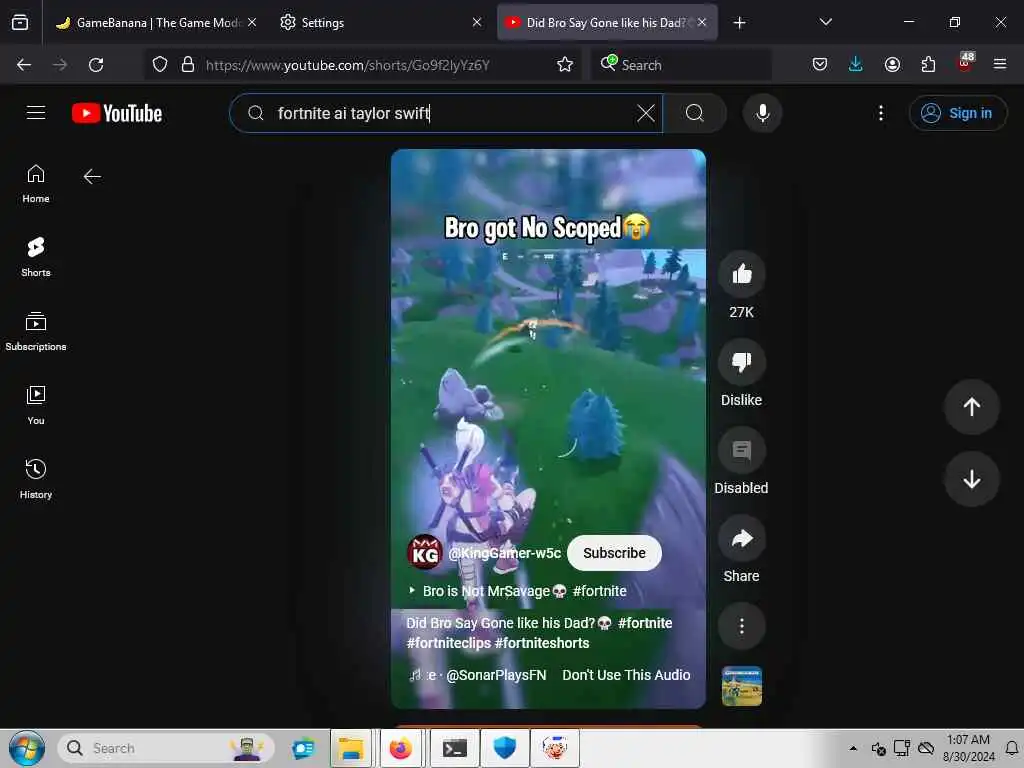1024x768 pixels.
Task: Show site security padlock info
Action: click(188, 65)
